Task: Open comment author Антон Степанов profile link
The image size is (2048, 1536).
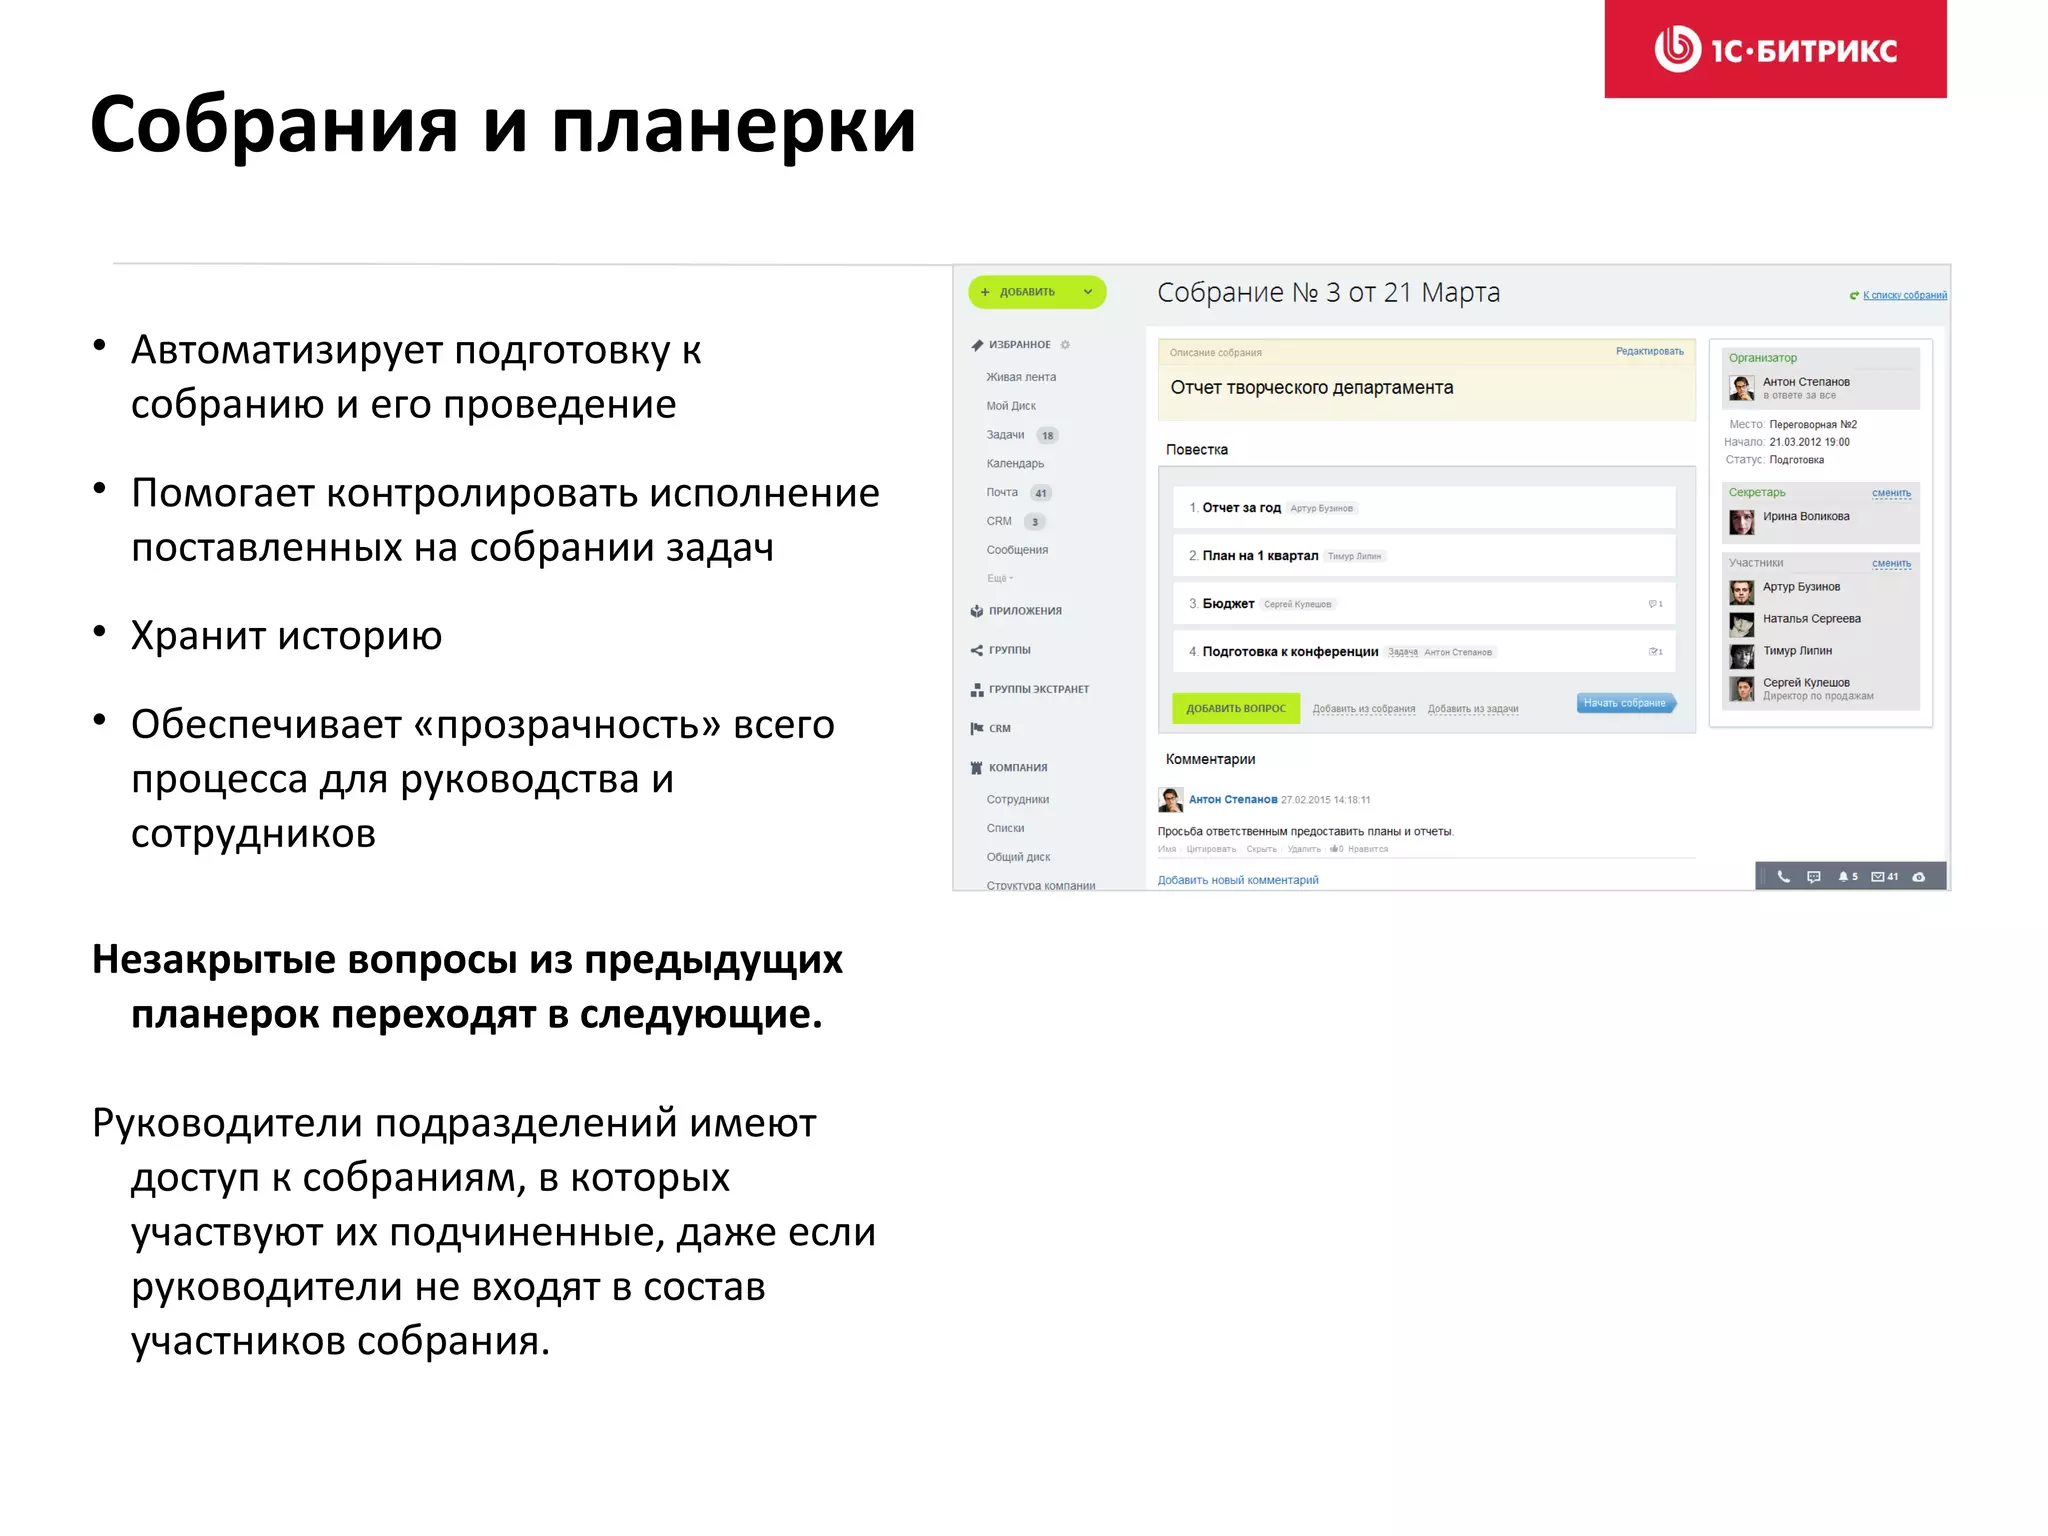Action: coord(1233,800)
